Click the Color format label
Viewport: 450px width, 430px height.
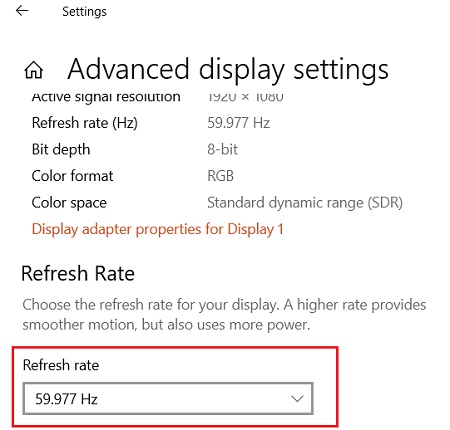click(x=72, y=176)
